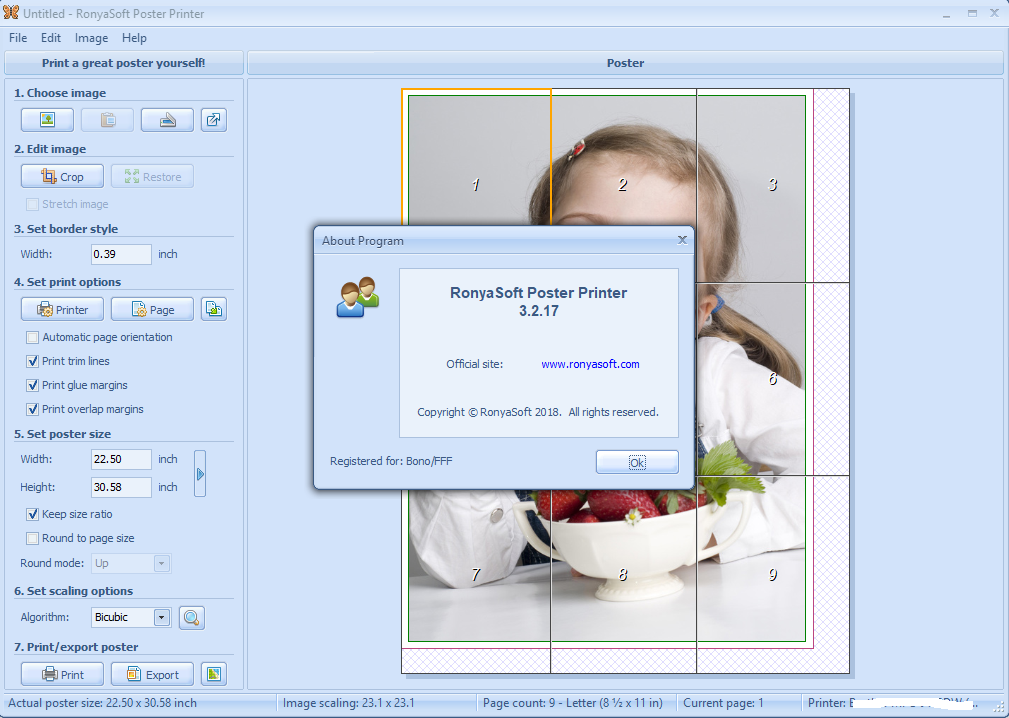Close the About Program dialog
The width and height of the screenshot is (1009, 718).
coord(682,240)
